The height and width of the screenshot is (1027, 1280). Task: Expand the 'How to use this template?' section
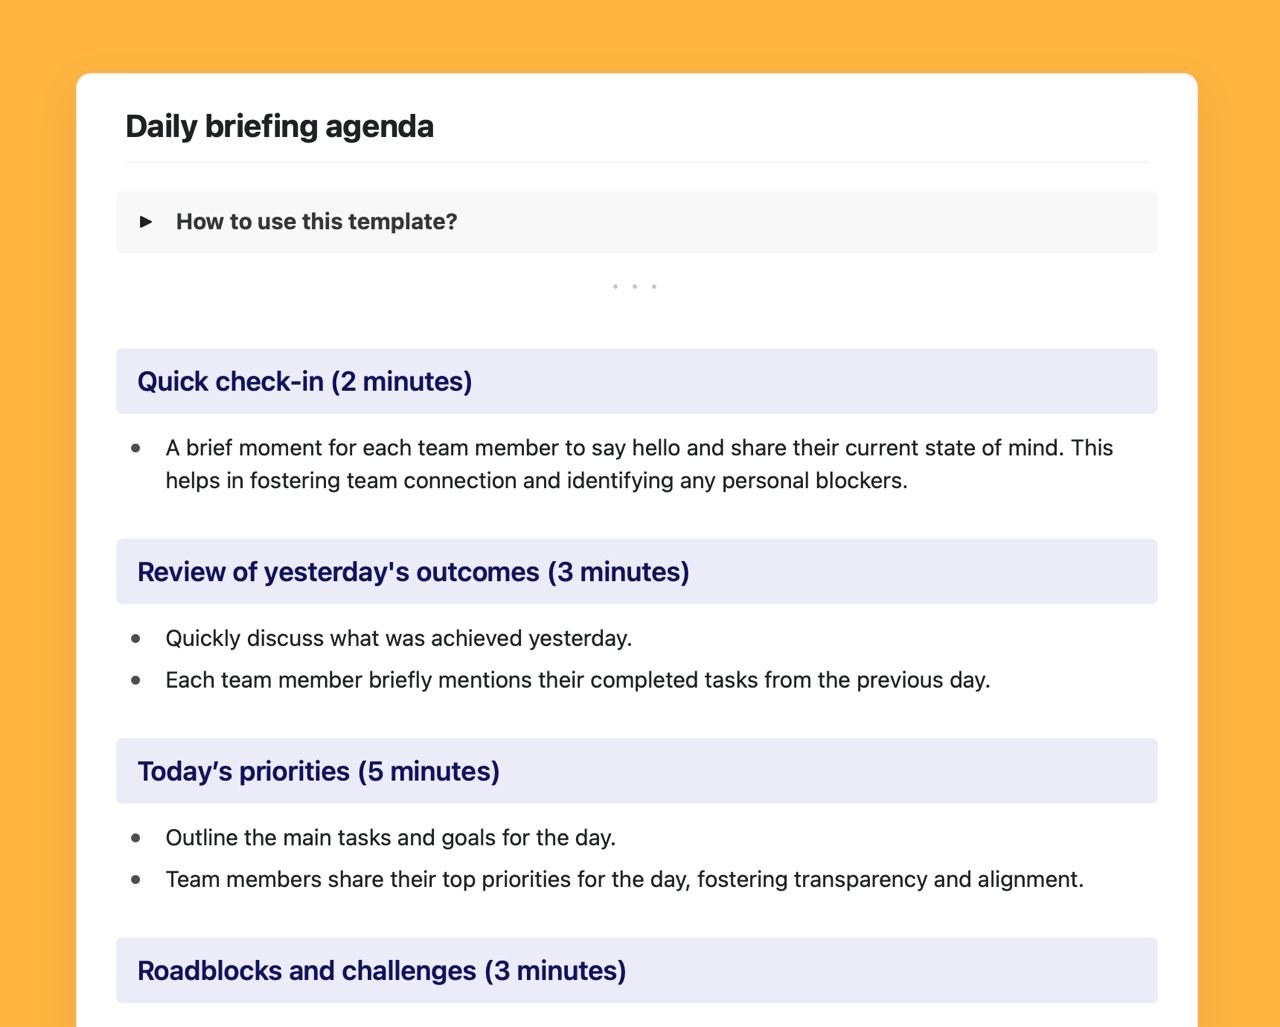pos(316,221)
